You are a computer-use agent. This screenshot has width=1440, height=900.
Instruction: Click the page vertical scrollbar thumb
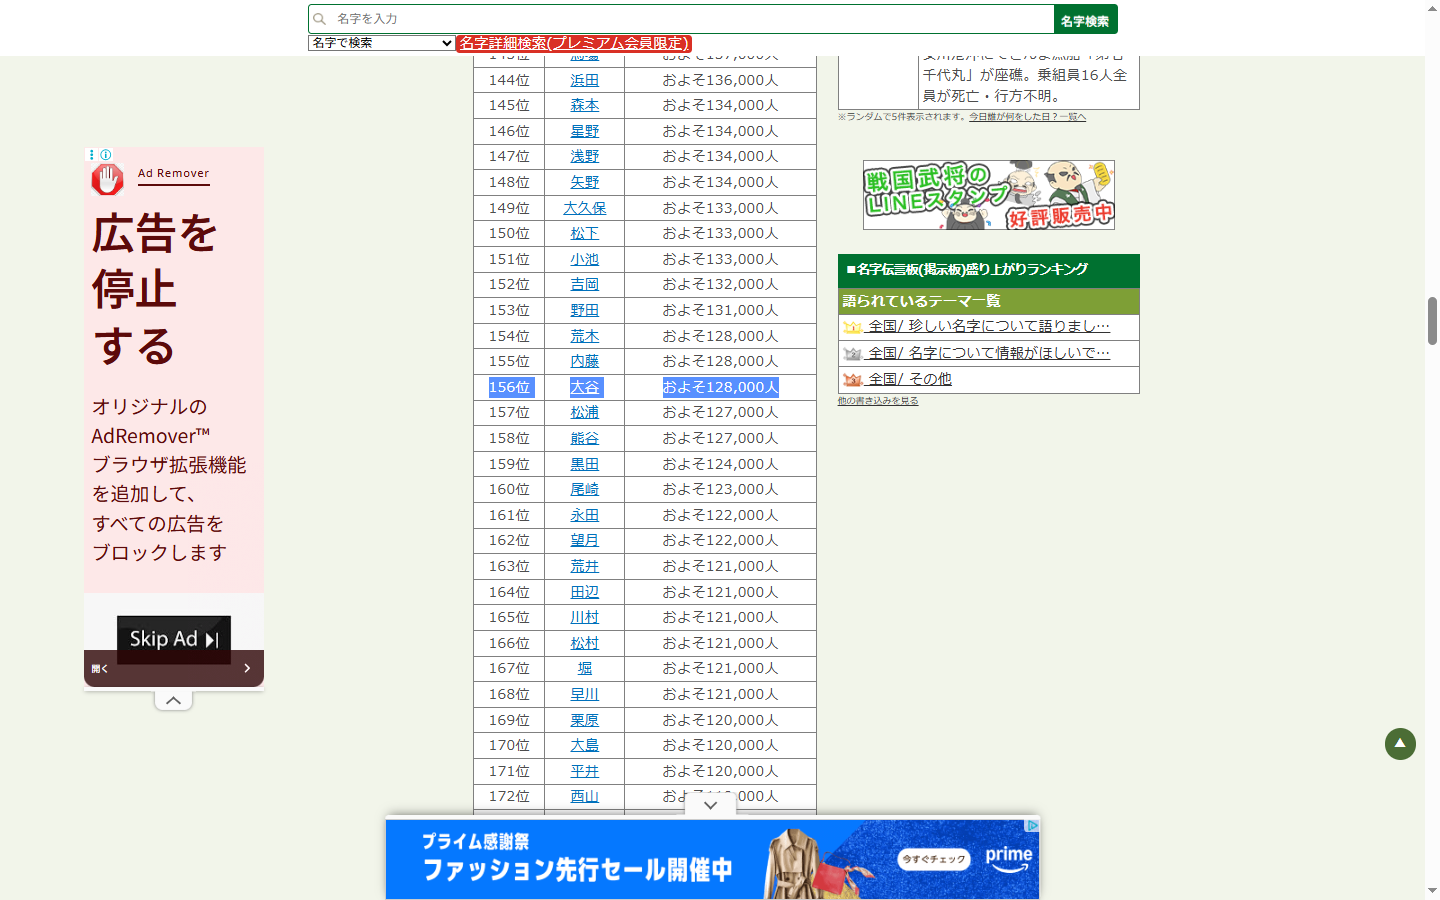pyautogui.click(x=1432, y=320)
